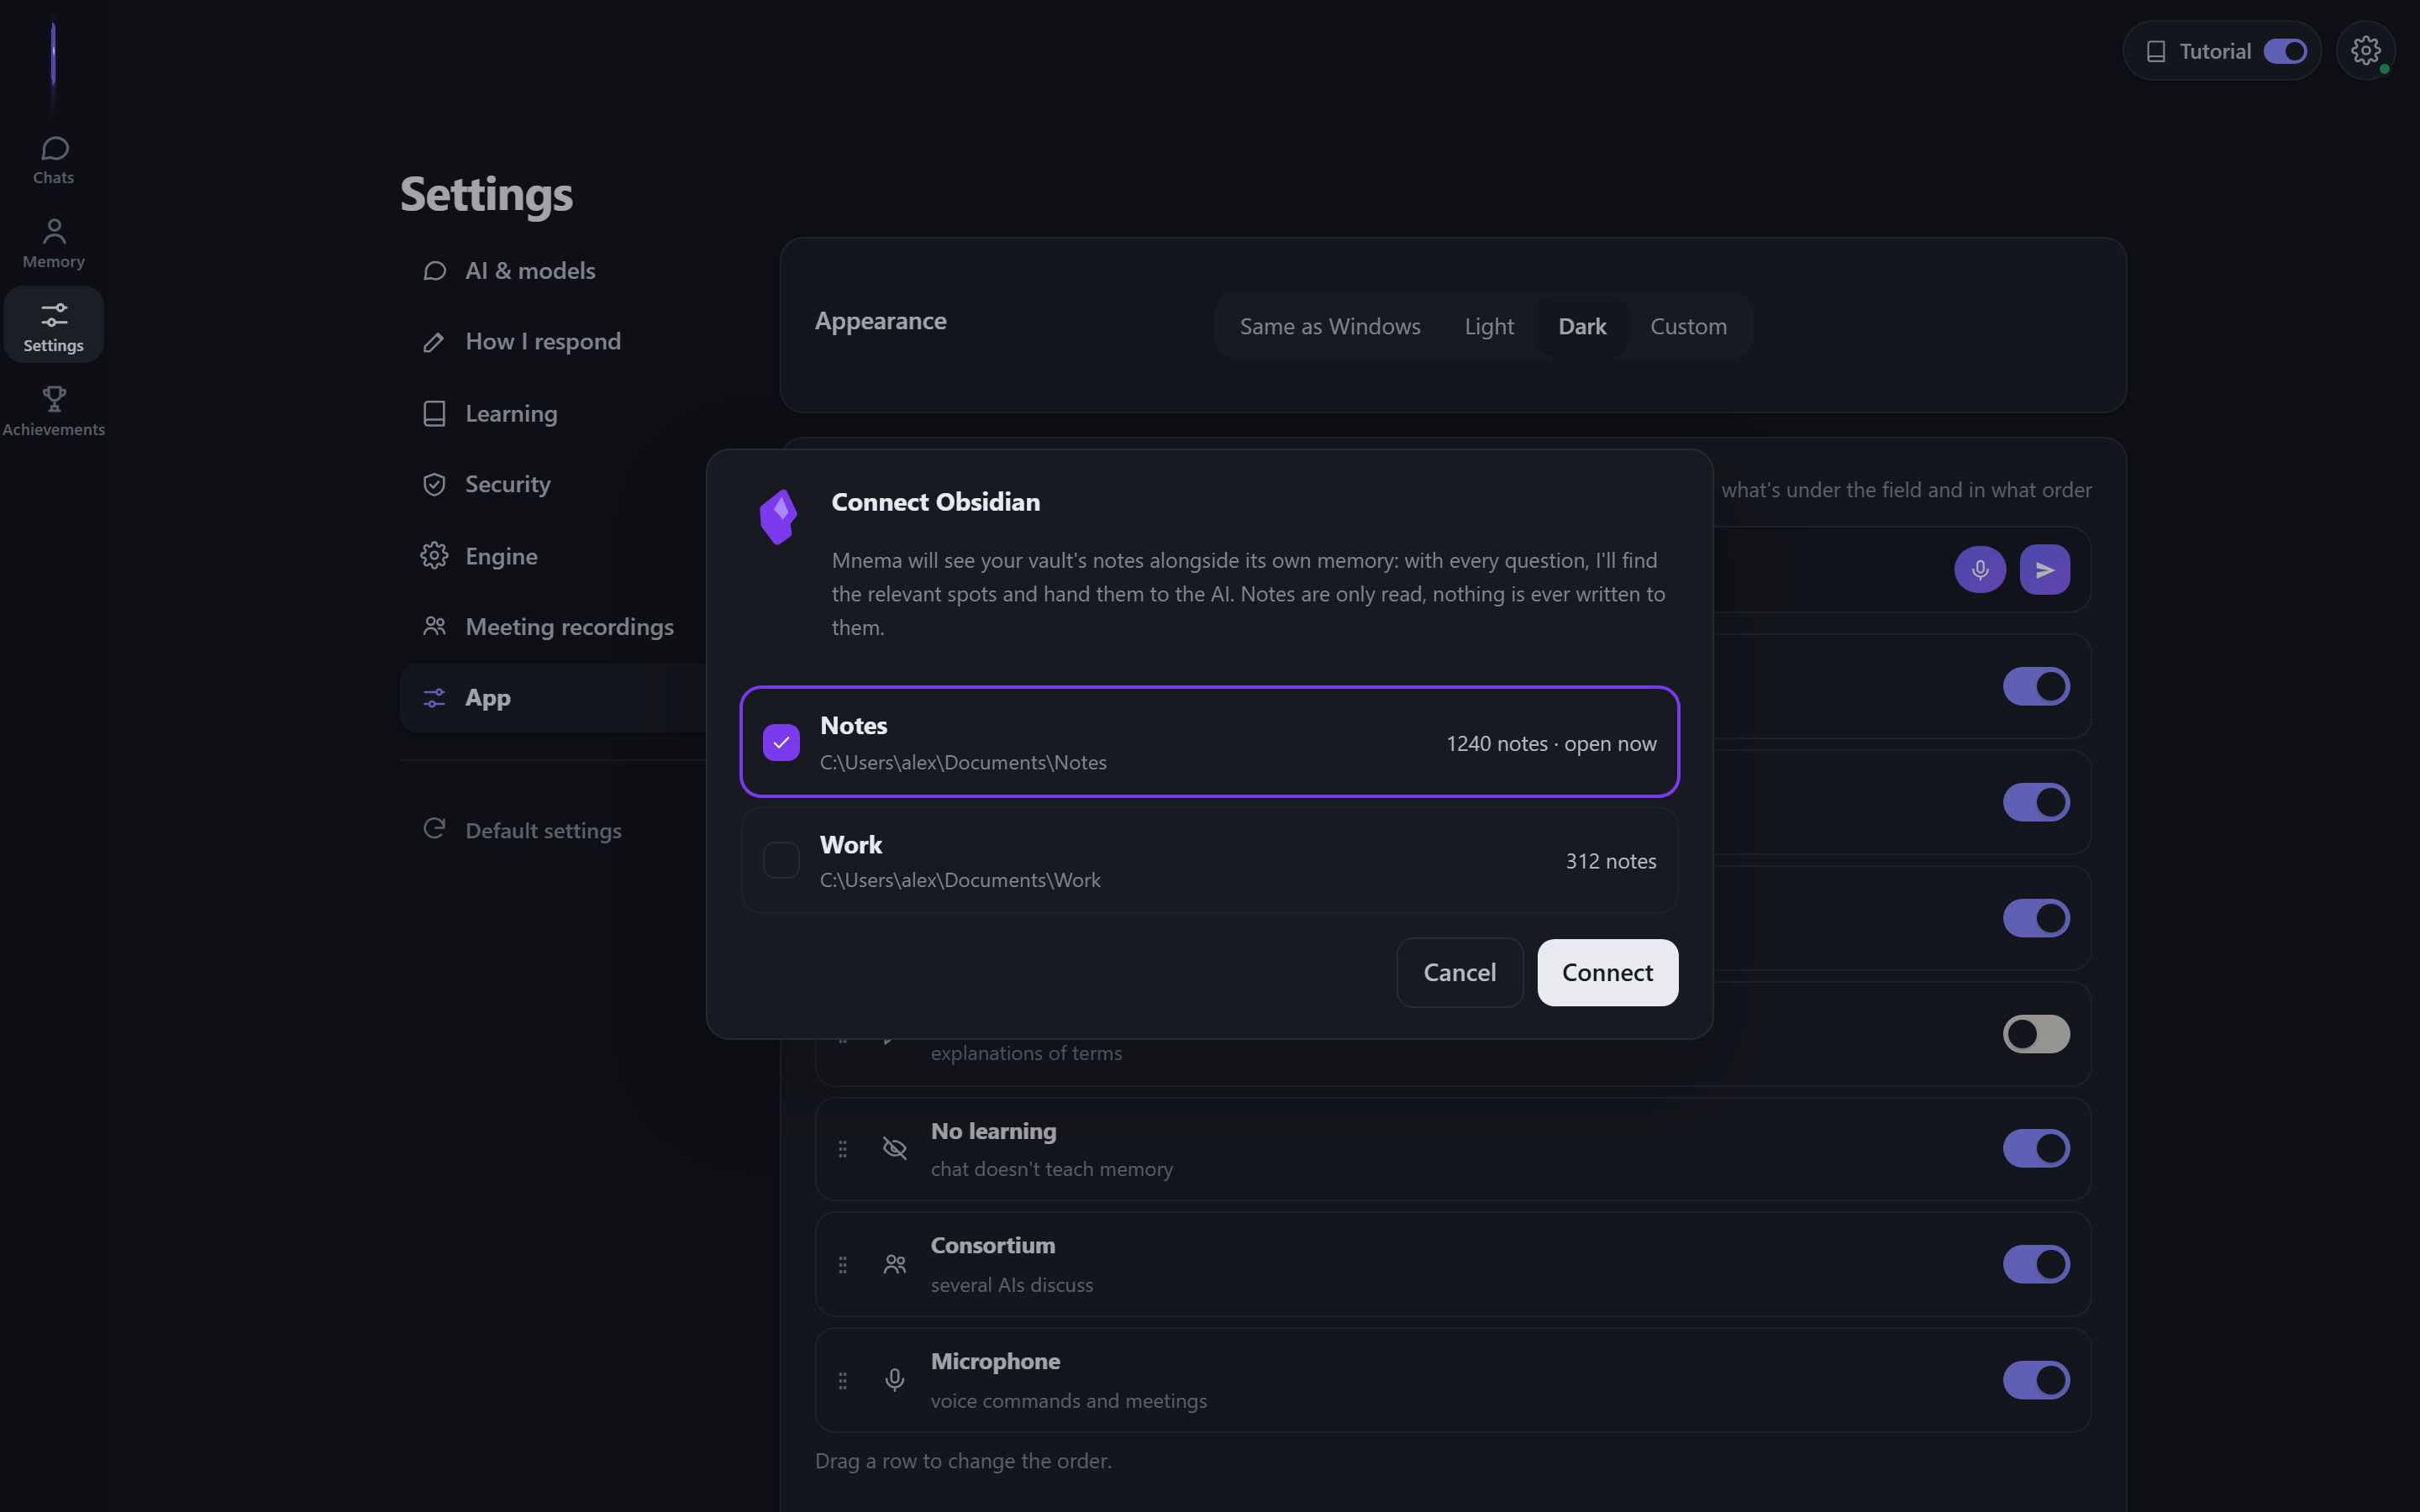Click the send arrow button

click(x=2045, y=570)
